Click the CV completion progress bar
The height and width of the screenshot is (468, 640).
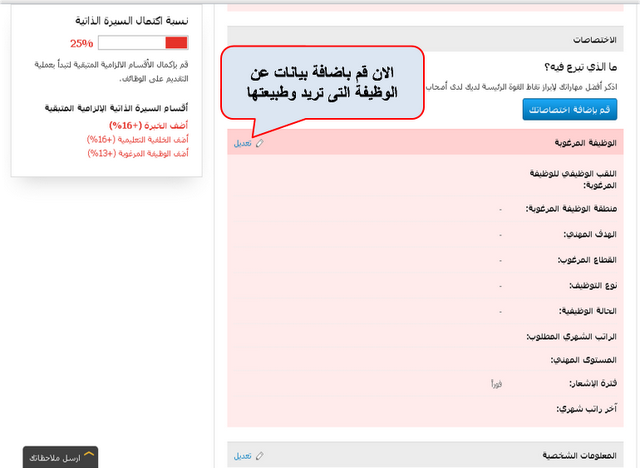143,43
